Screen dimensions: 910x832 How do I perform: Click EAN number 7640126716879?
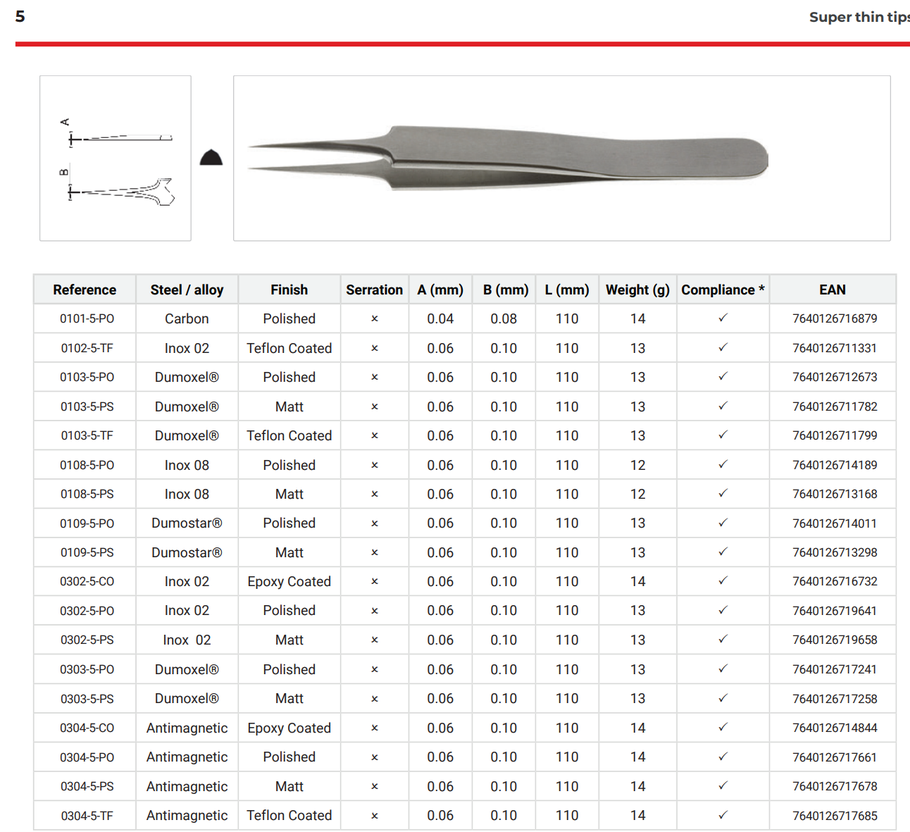tap(834, 319)
